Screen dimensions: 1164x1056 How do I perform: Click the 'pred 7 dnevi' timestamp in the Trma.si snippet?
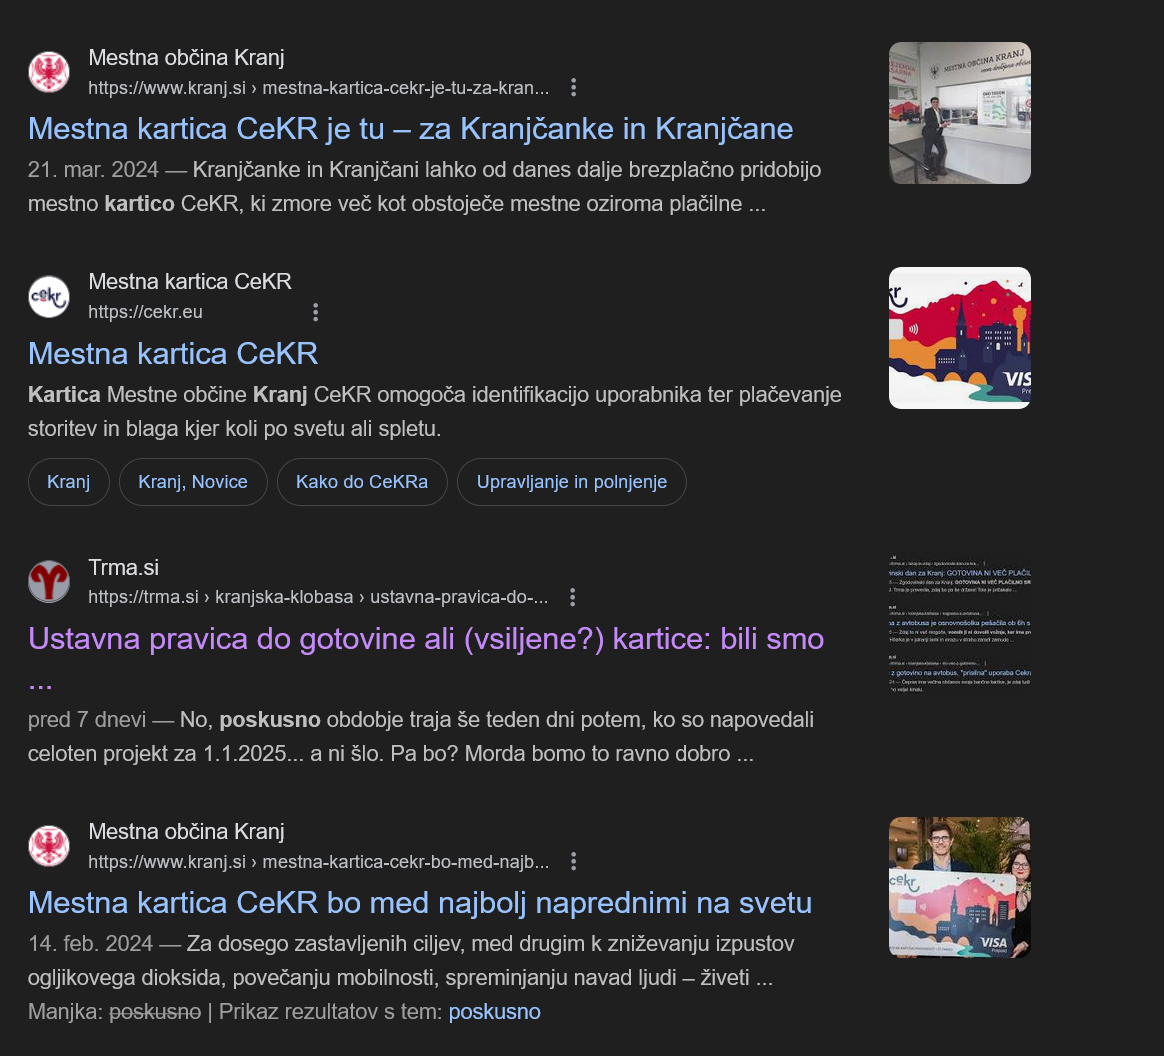click(x=87, y=720)
